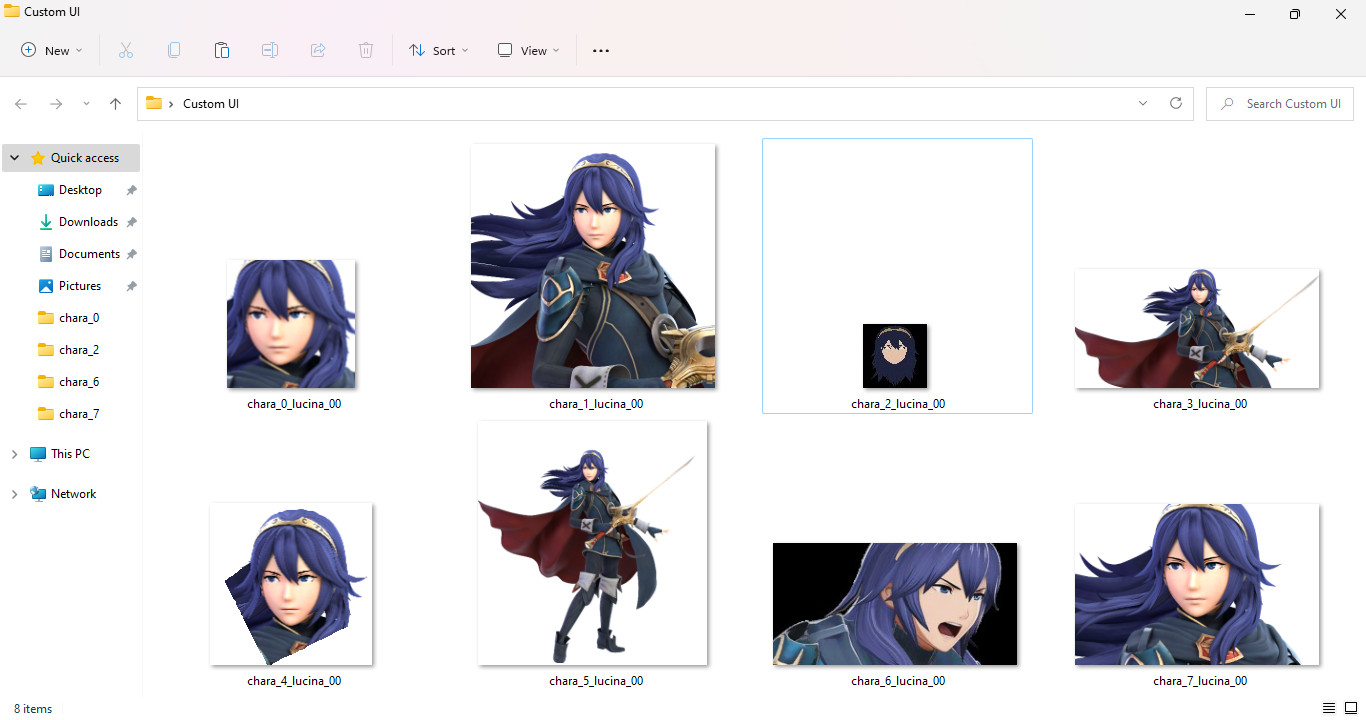The height and width of the screenshot is (720, 1366).
Task: Select the Cut icon in the toolbar
Action: 126,49
